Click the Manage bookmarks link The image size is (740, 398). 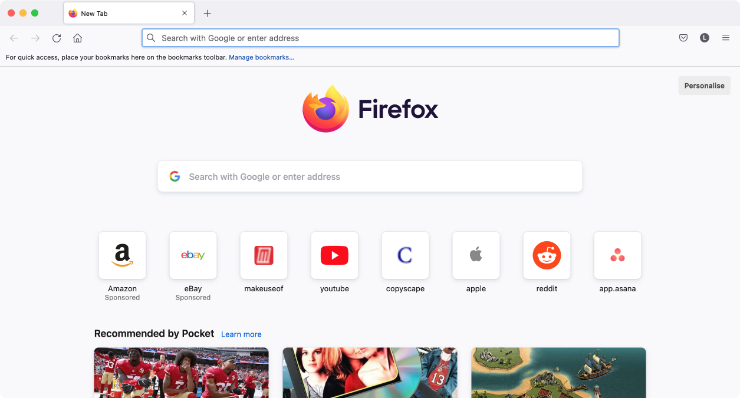261,58
